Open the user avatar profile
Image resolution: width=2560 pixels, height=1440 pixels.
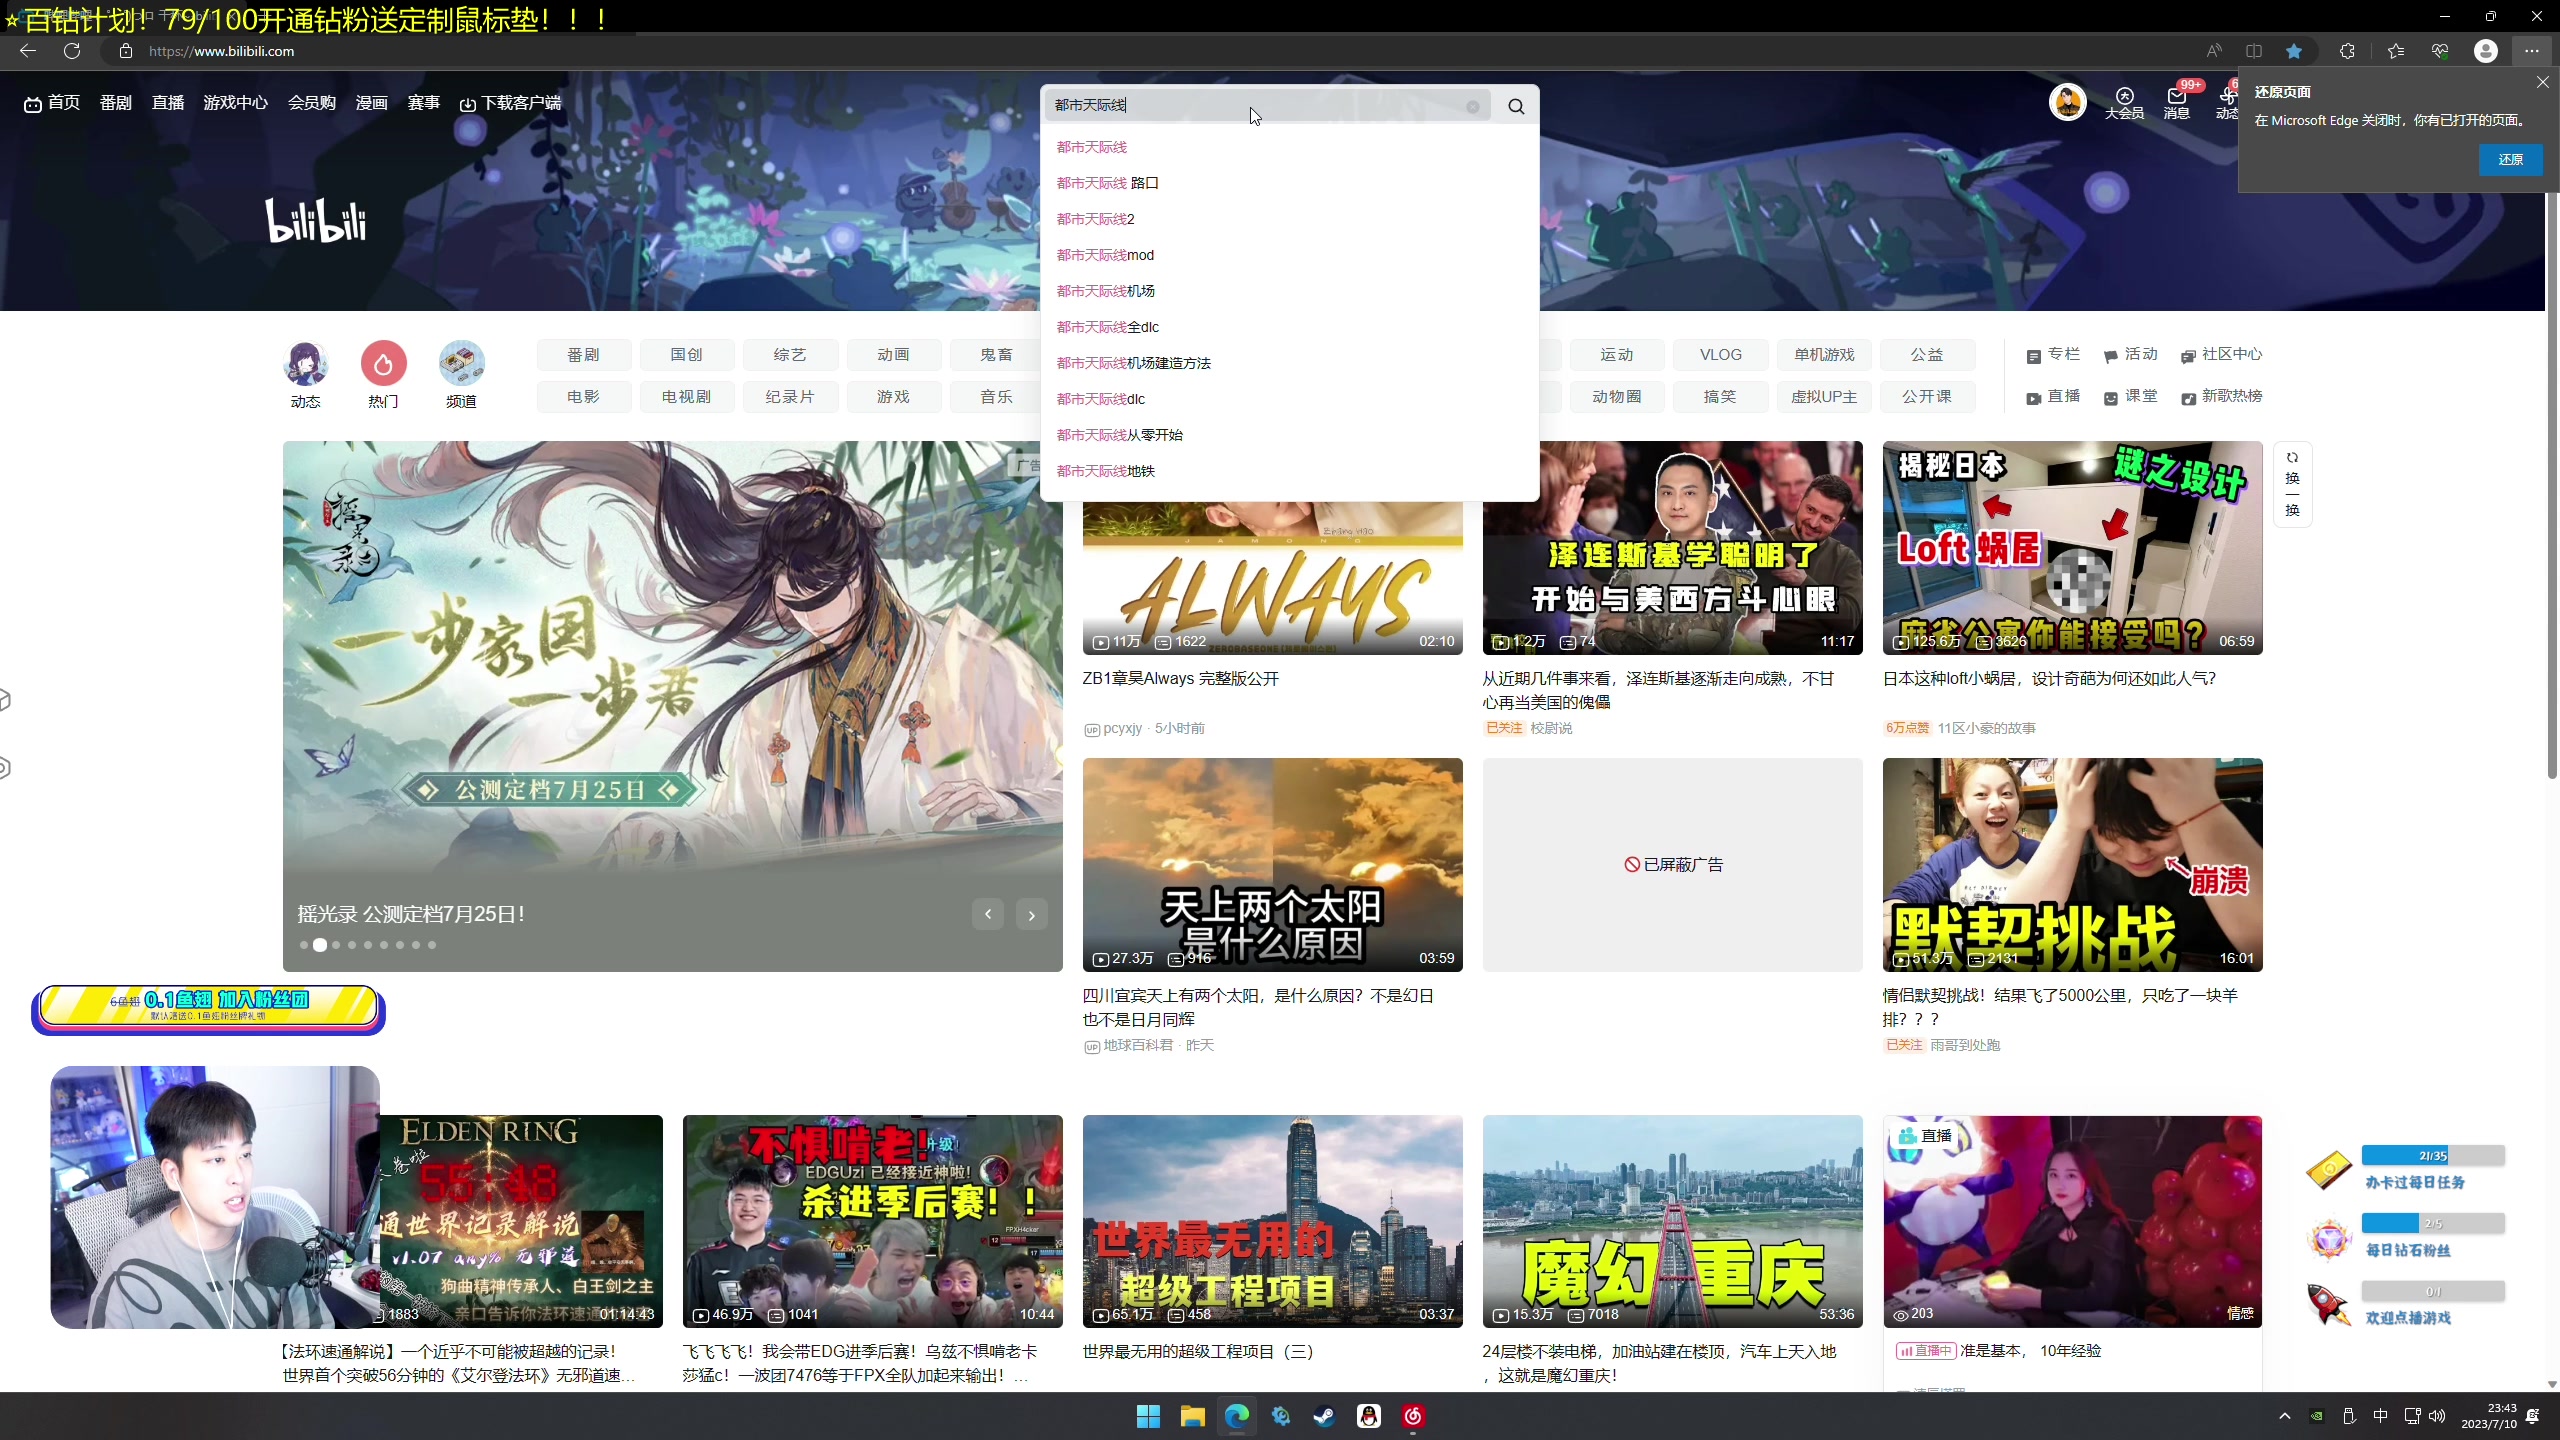click(2067, 102)
